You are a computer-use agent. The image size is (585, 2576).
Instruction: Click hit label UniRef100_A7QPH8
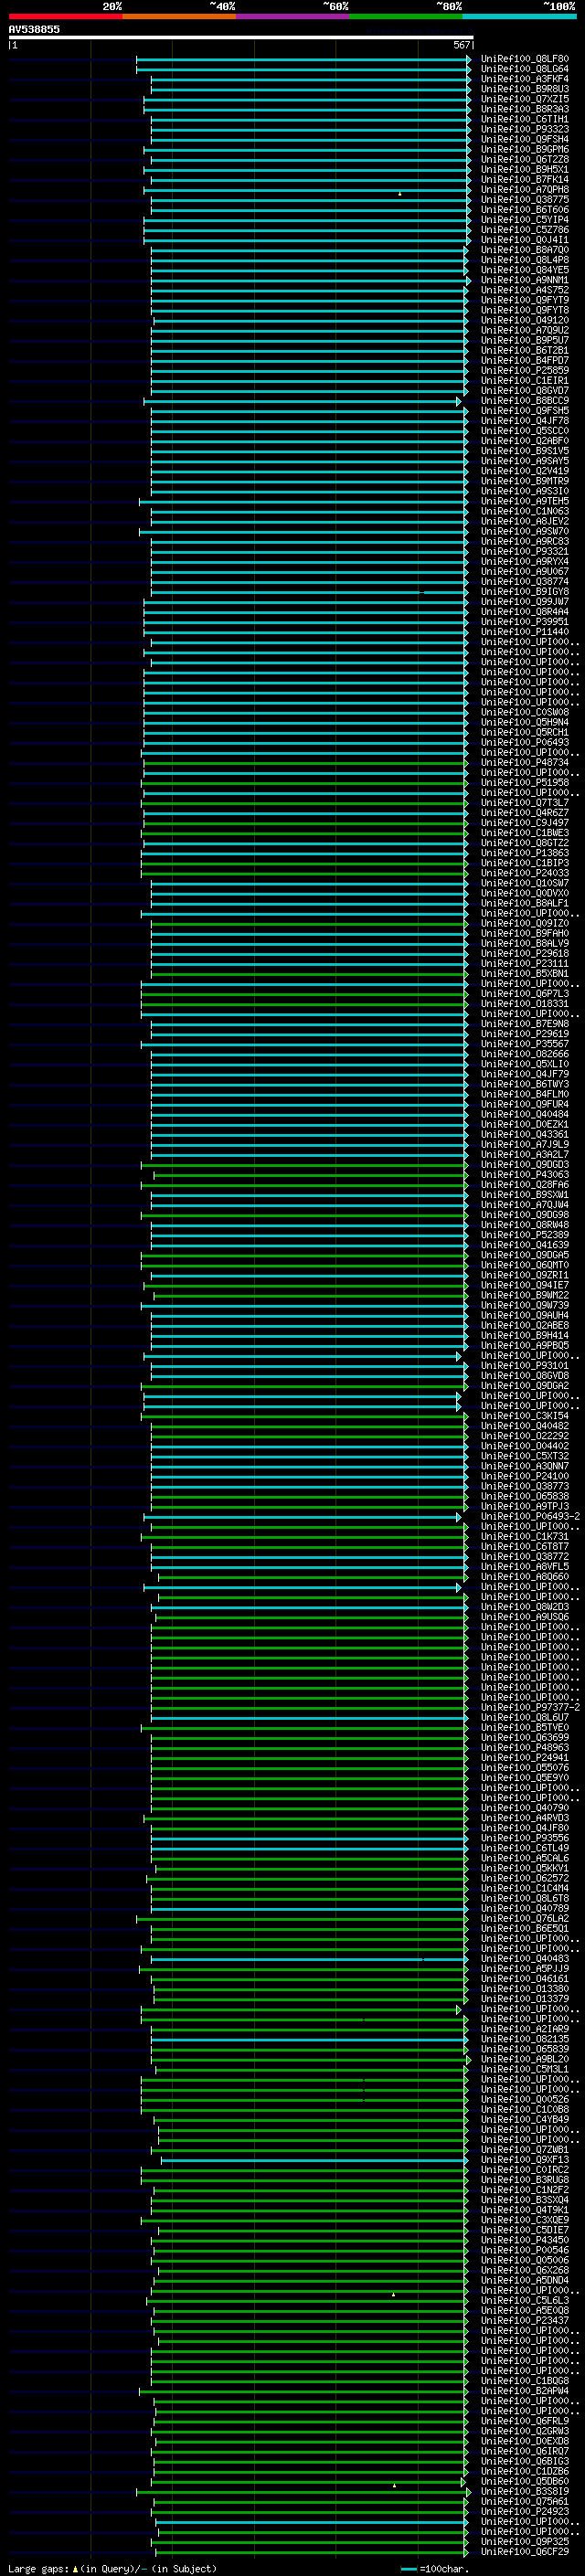[525, 190]
